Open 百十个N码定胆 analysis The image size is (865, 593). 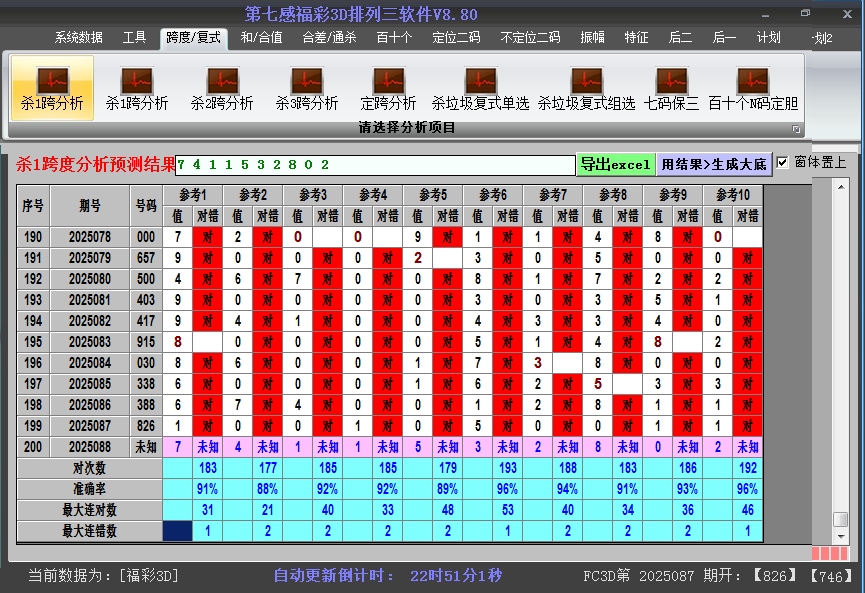point(753,88)
